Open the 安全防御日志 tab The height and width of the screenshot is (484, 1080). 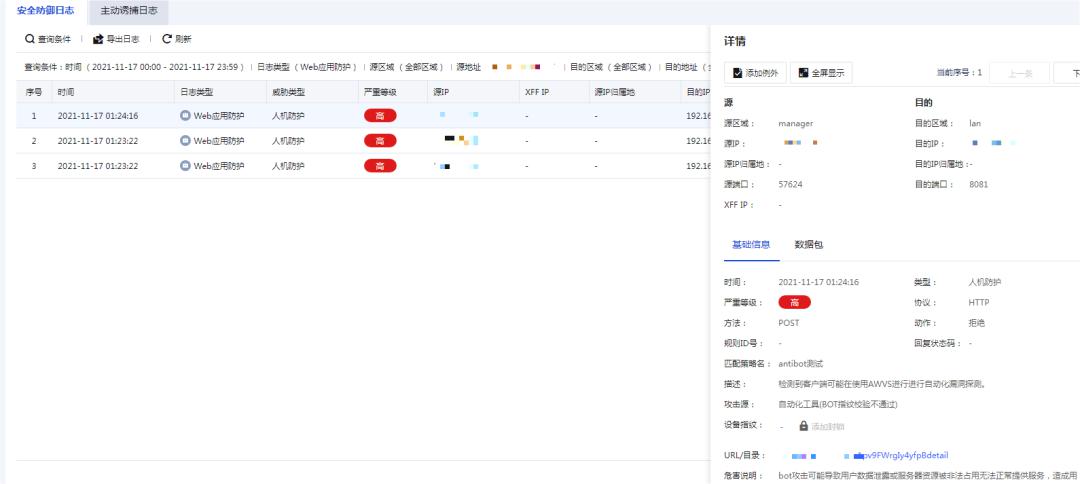(45, 9)
